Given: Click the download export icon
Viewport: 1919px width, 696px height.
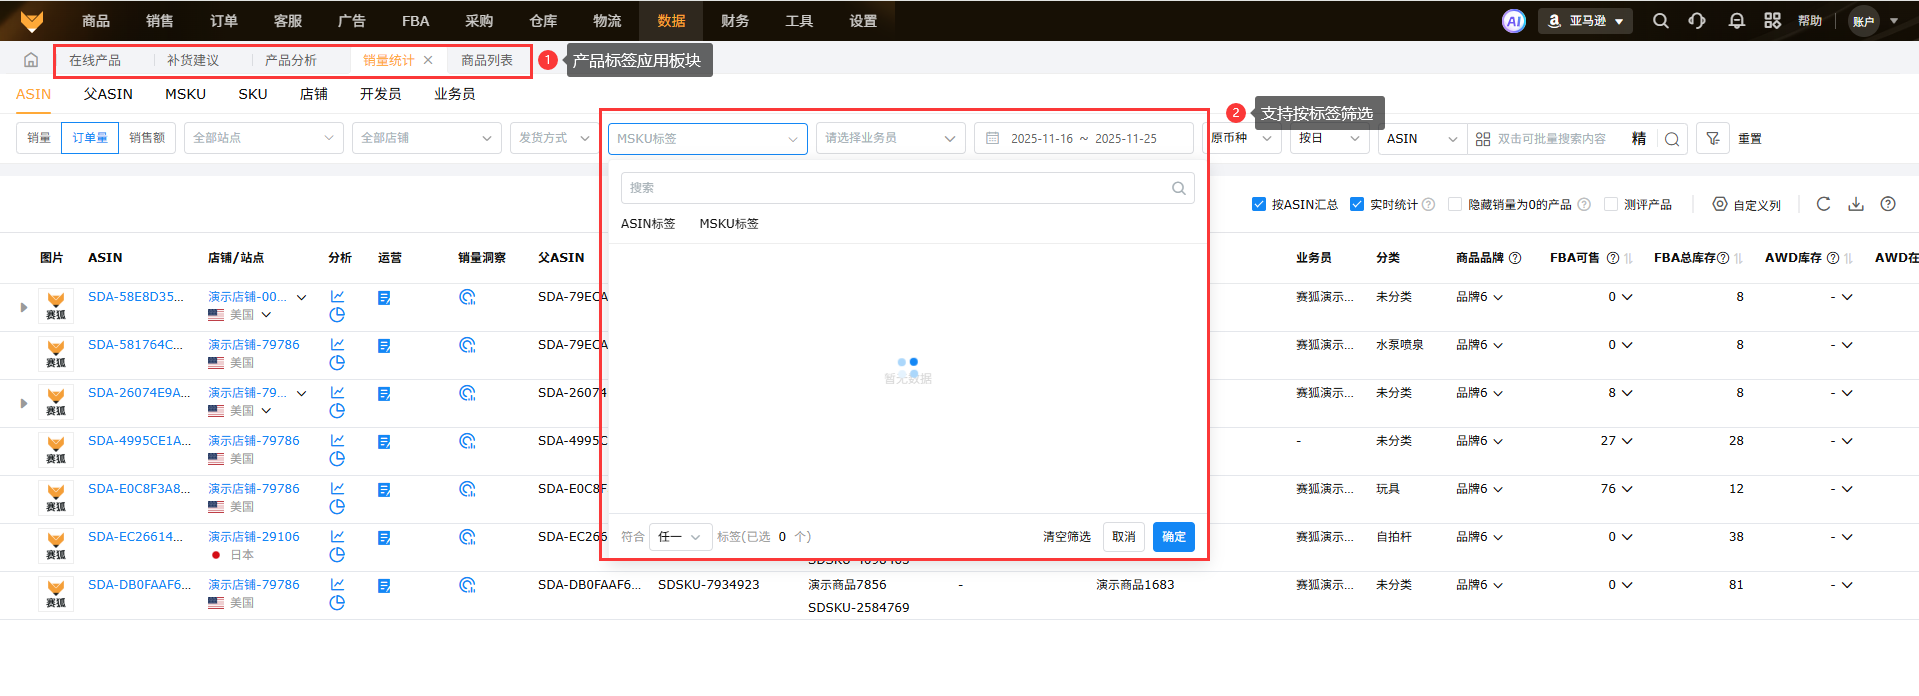Looking at the screenshot, I should click(x=1855, y=204).
